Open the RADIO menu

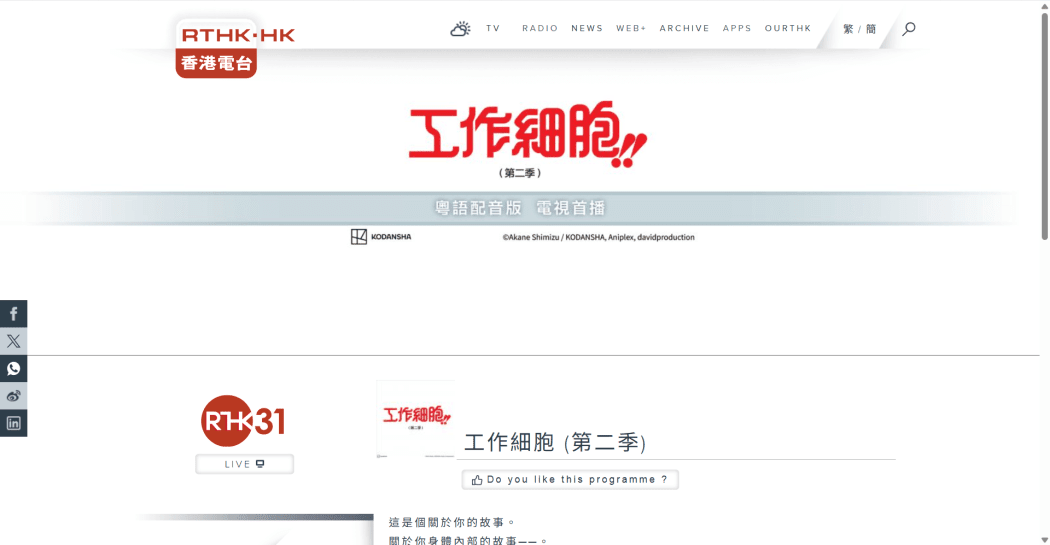point(540,28)
